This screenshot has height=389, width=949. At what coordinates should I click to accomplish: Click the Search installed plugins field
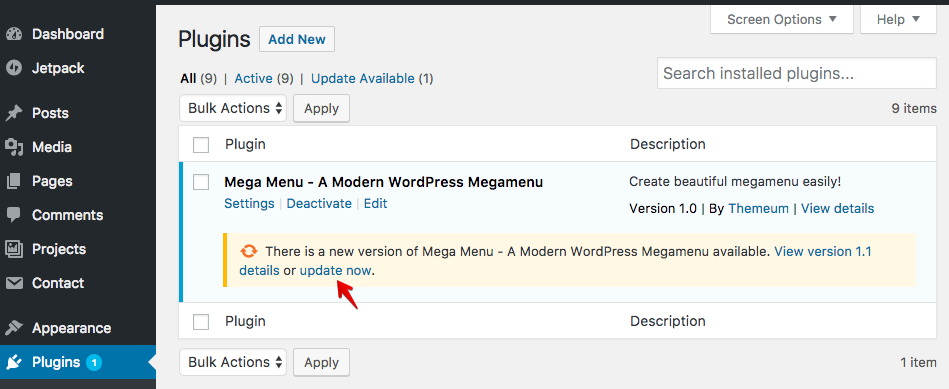click(x=796, y=74)
